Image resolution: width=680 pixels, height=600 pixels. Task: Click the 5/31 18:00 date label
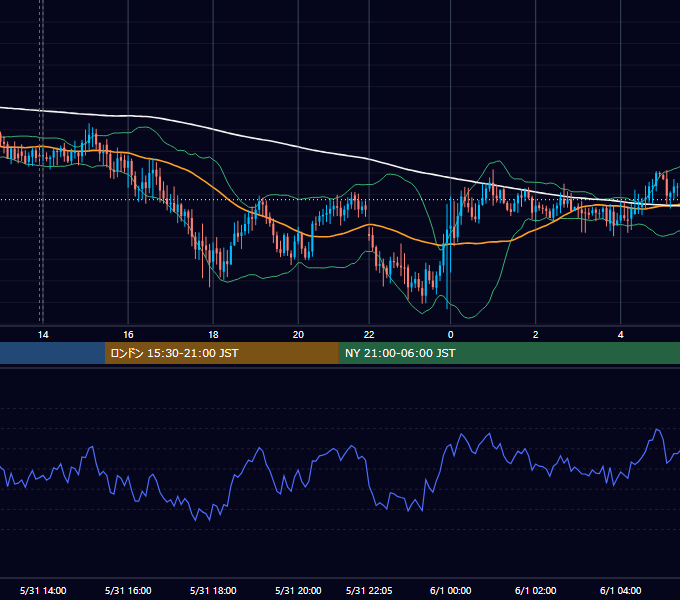point(213,590)
